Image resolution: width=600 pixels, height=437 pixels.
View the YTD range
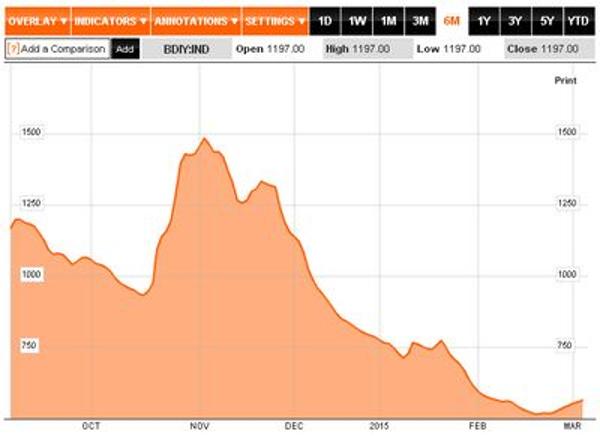(x=578, y=20)
